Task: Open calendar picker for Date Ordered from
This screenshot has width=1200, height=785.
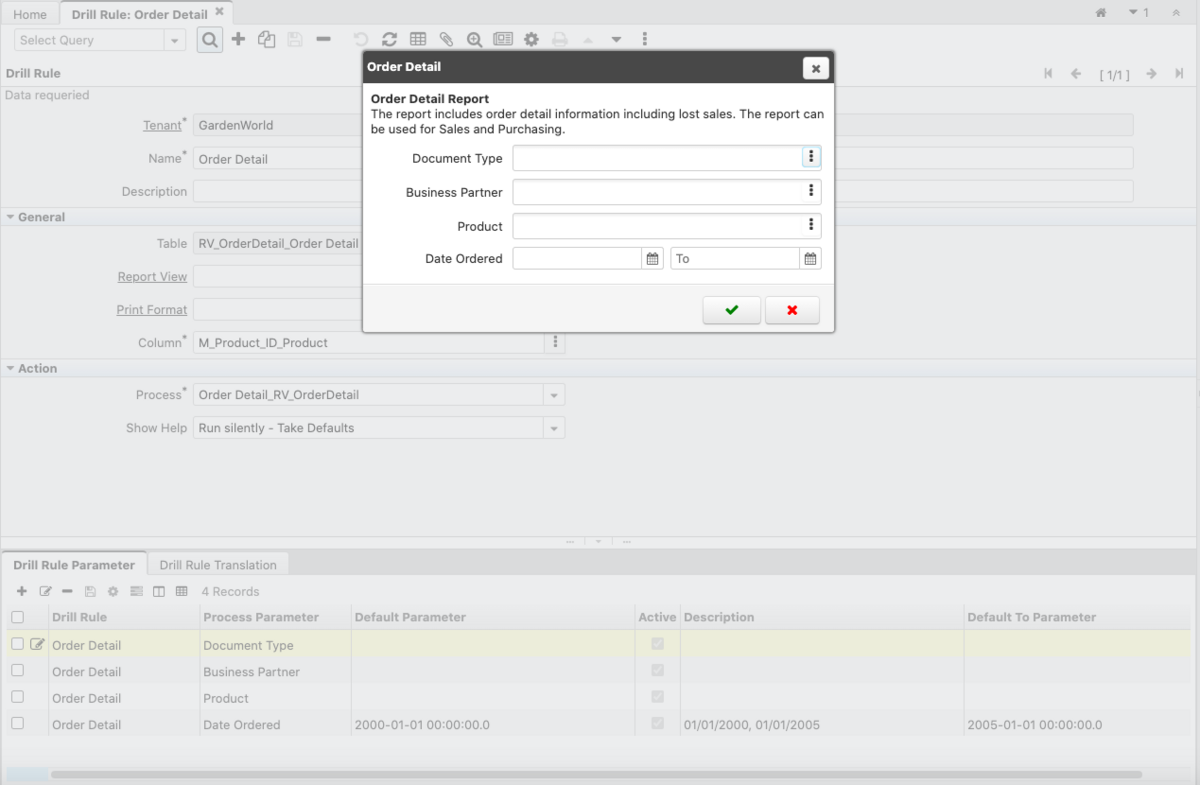Action: [653, 259]
